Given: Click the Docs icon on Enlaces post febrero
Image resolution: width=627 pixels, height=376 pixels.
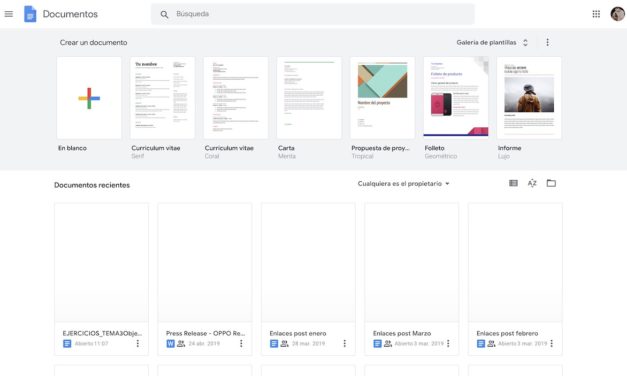Looking at the screenshot, I should click(x=481, y=343).
